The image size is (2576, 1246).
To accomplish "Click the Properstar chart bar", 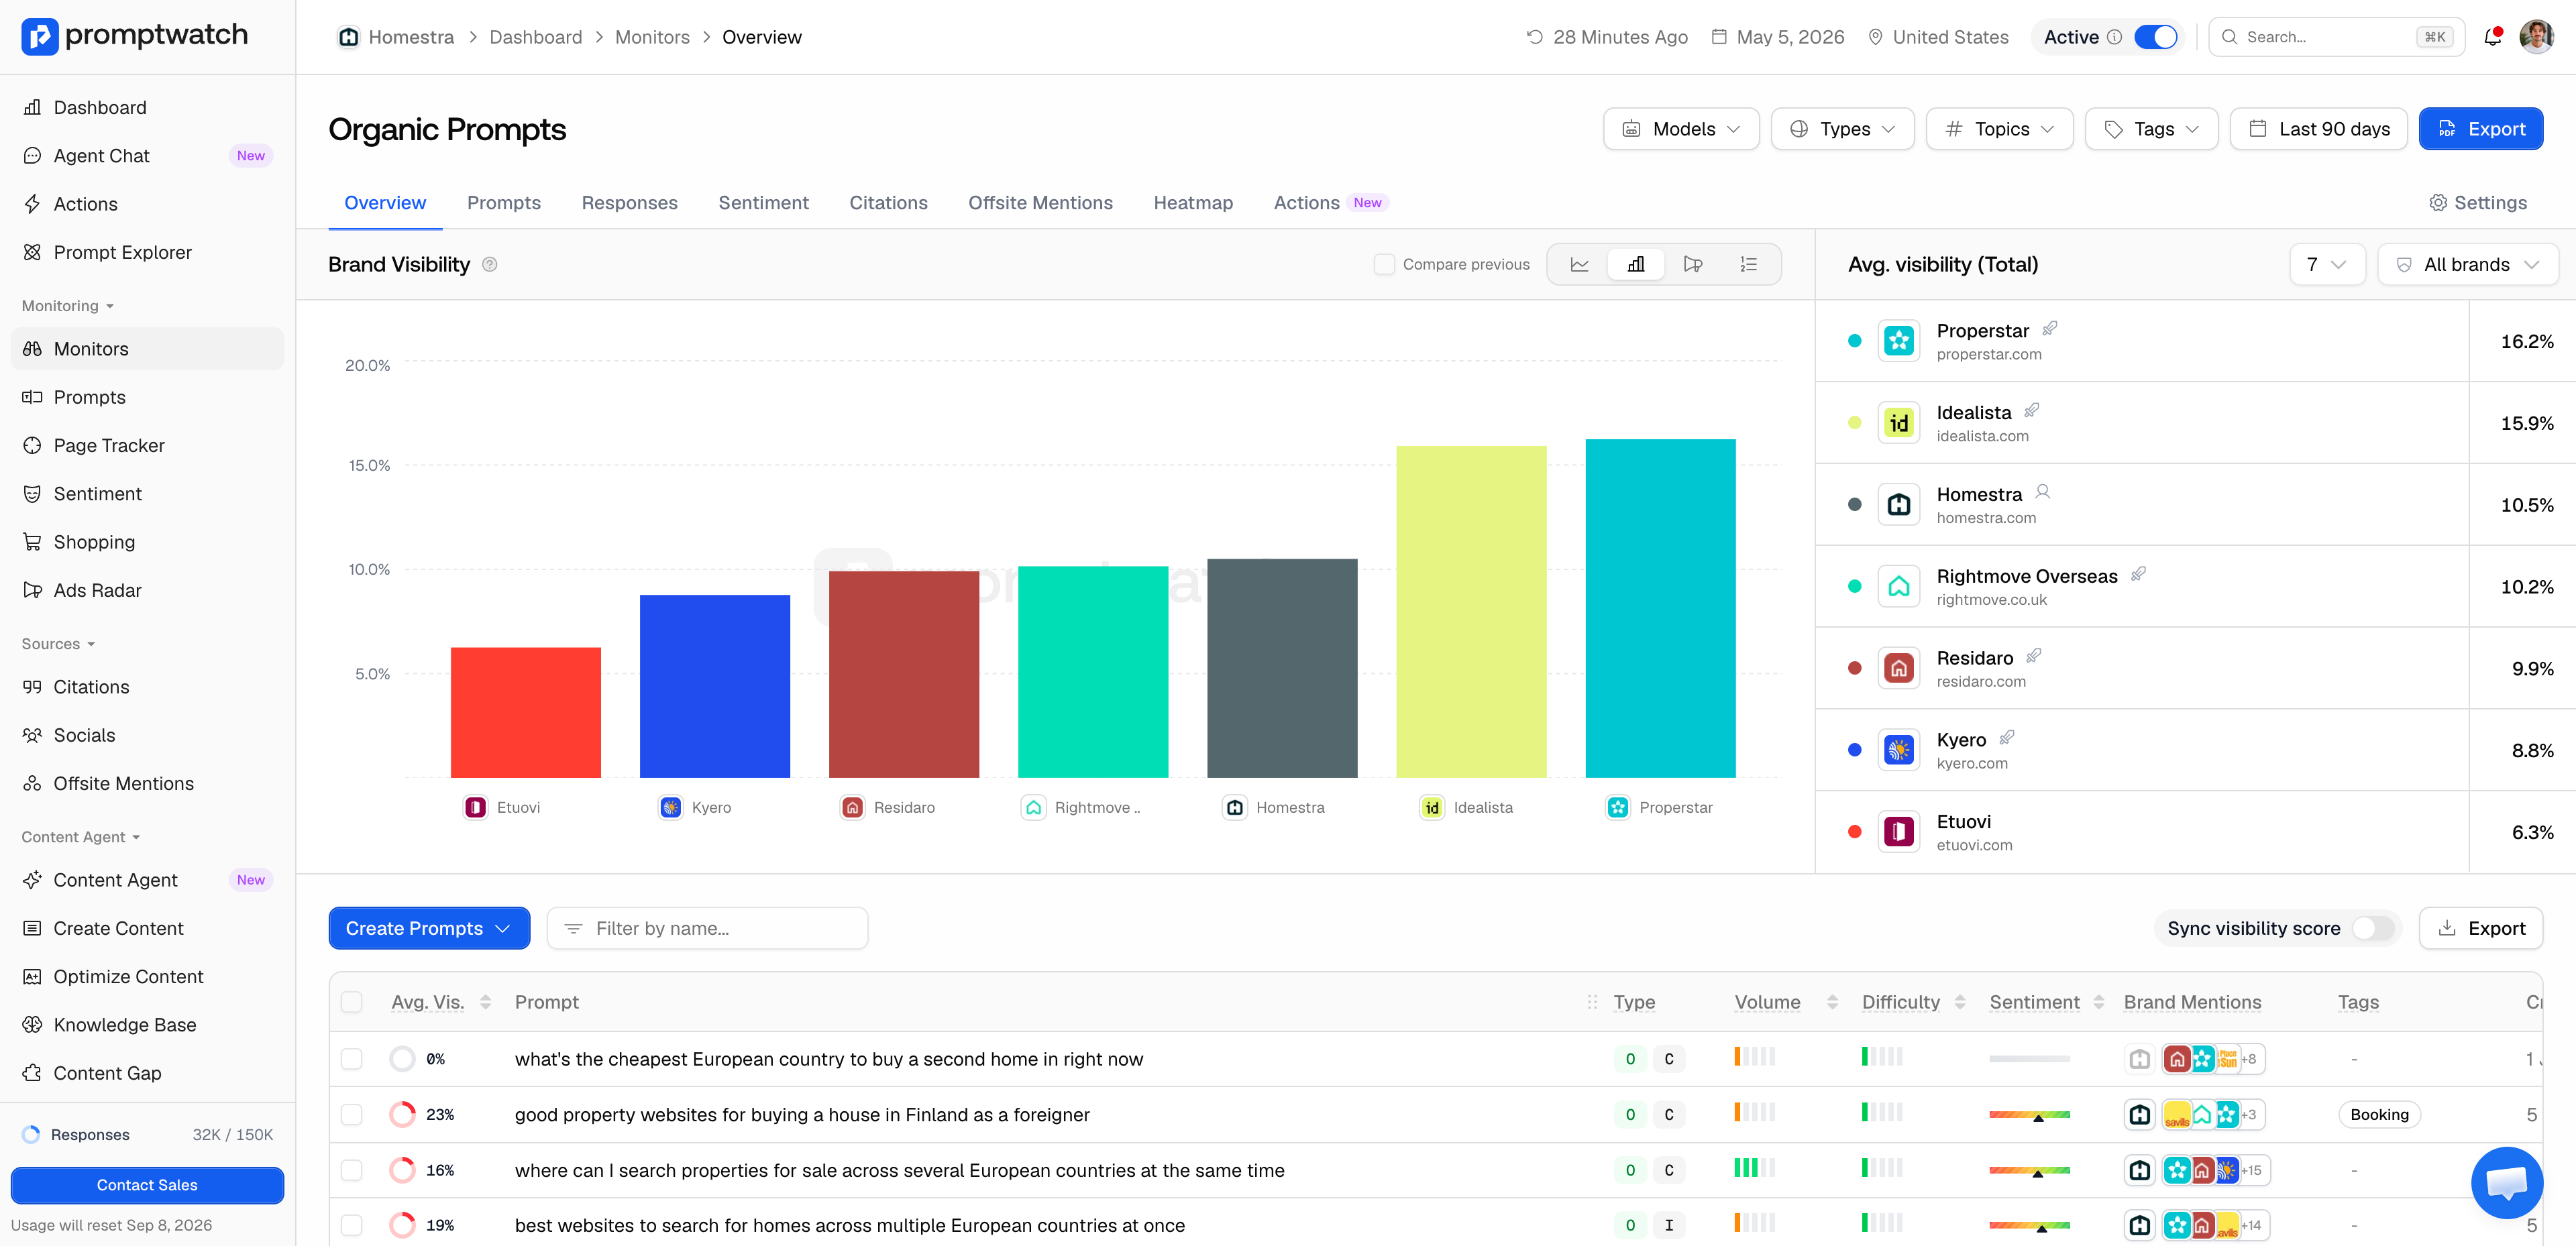I will 1660,608.
